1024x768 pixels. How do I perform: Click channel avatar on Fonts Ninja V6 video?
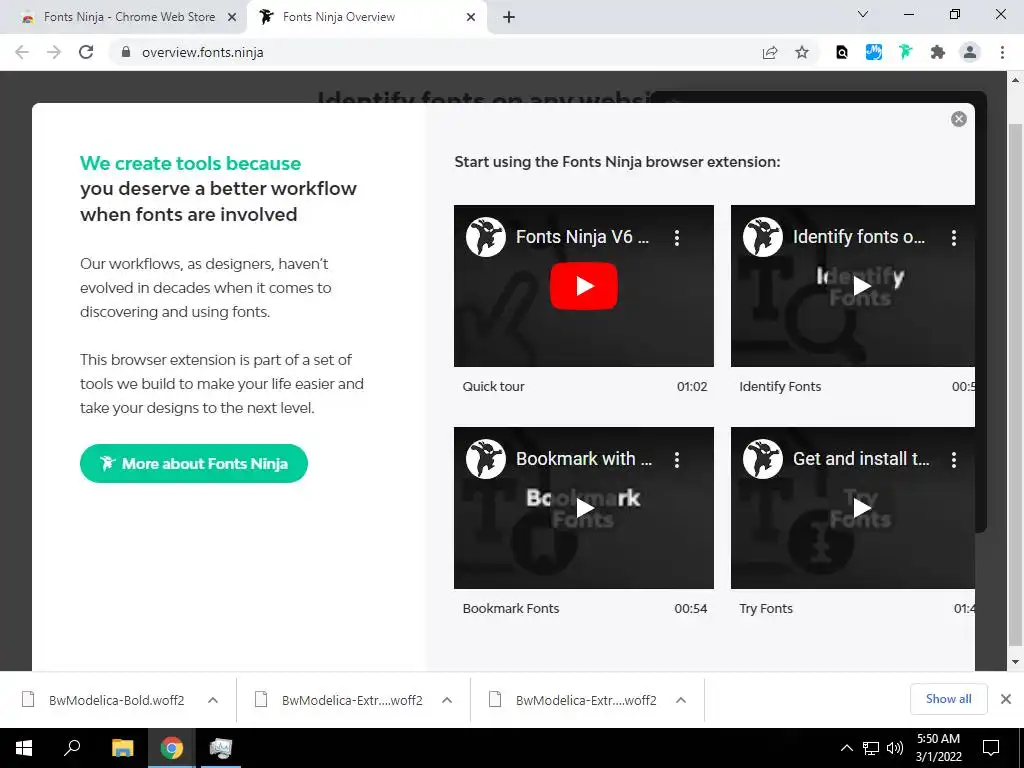(x=486, y=236)
